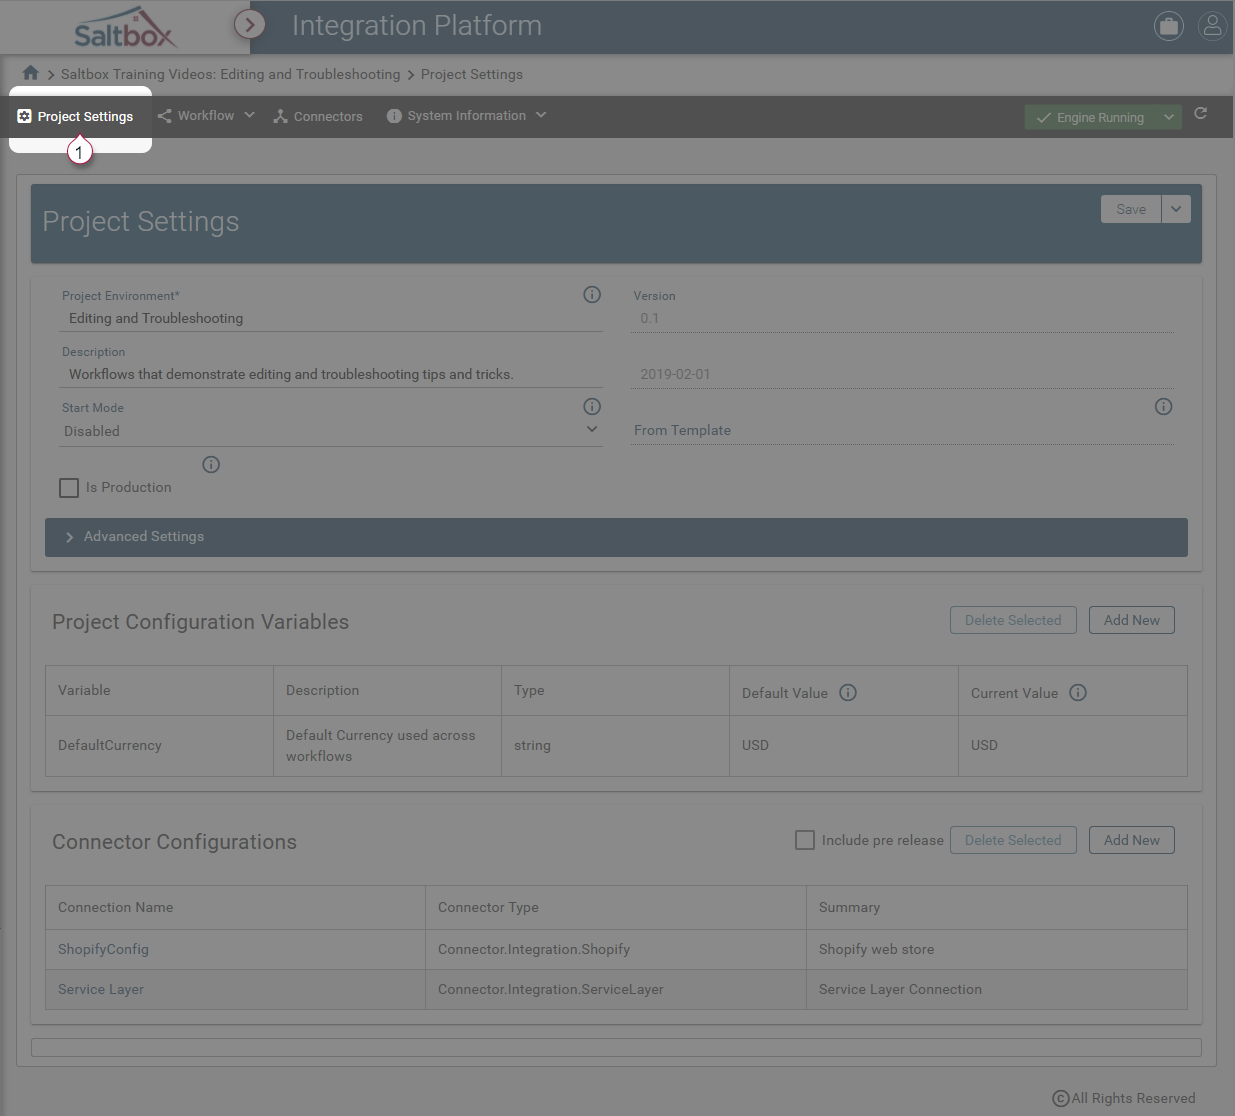Click the Description text field
1235x1116 pixels.
(x=330, y=374)
